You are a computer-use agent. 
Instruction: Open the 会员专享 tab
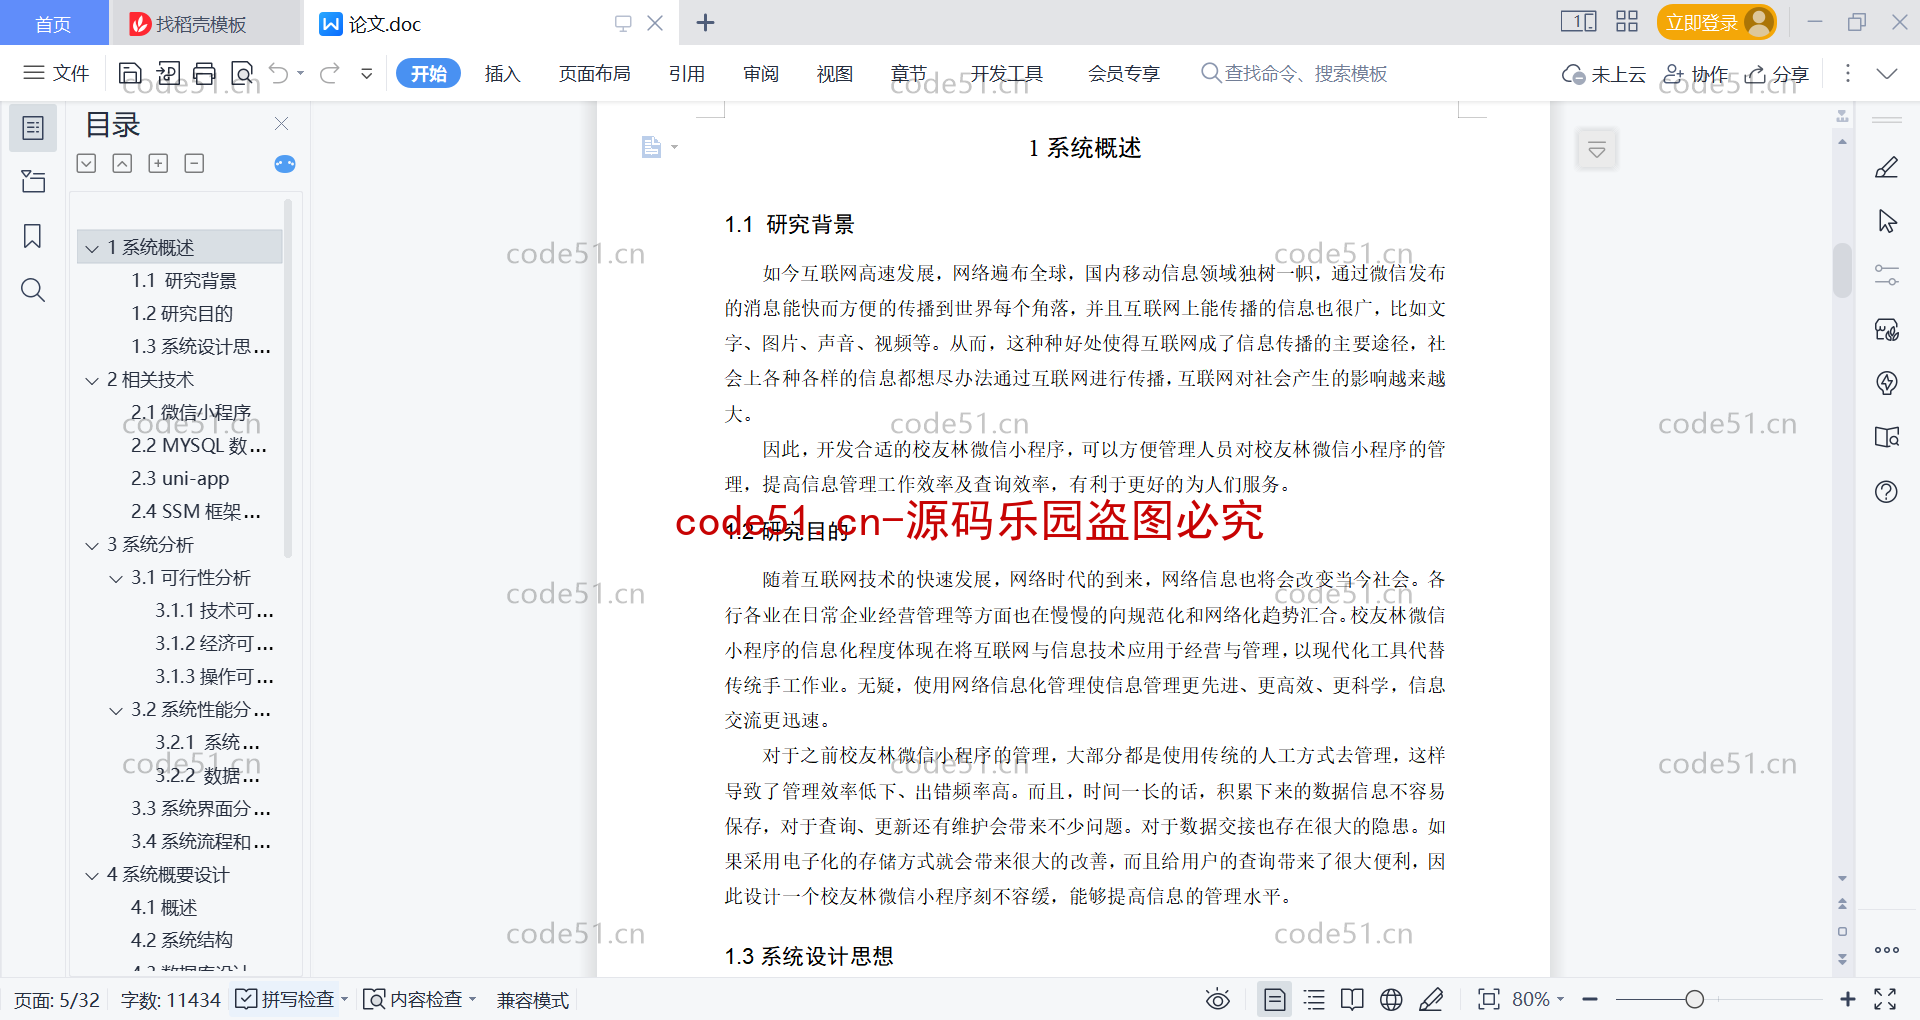coord(1124,73)
